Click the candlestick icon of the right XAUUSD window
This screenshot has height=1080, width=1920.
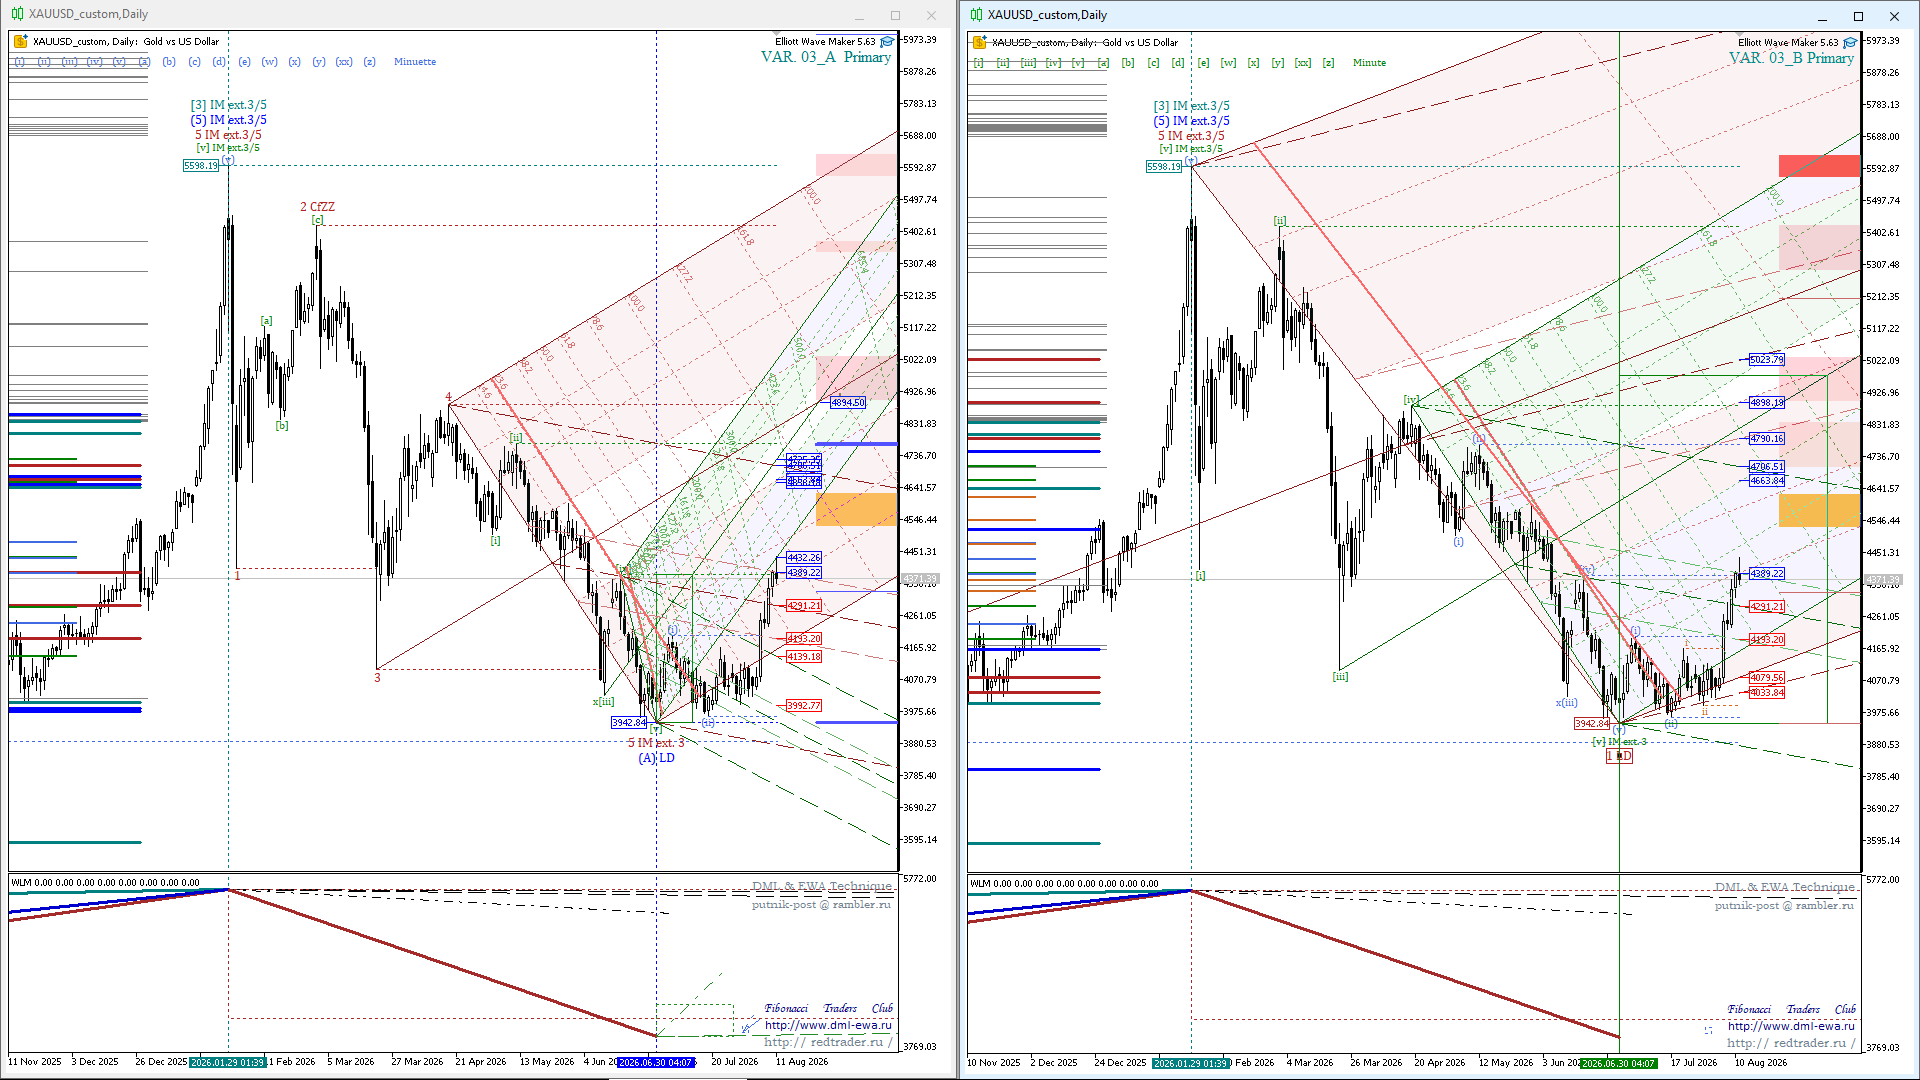[977, 15]
